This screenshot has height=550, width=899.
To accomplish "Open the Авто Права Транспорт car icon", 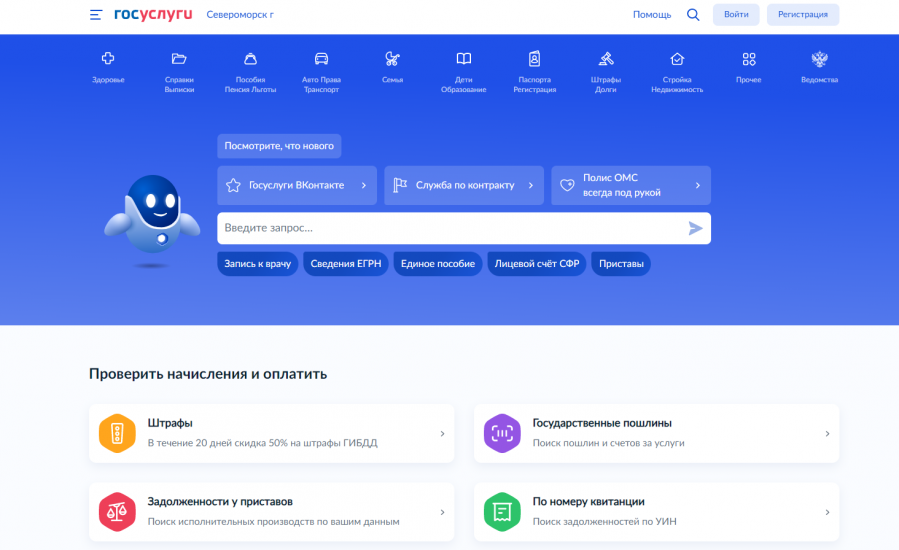I will (321, 58).
